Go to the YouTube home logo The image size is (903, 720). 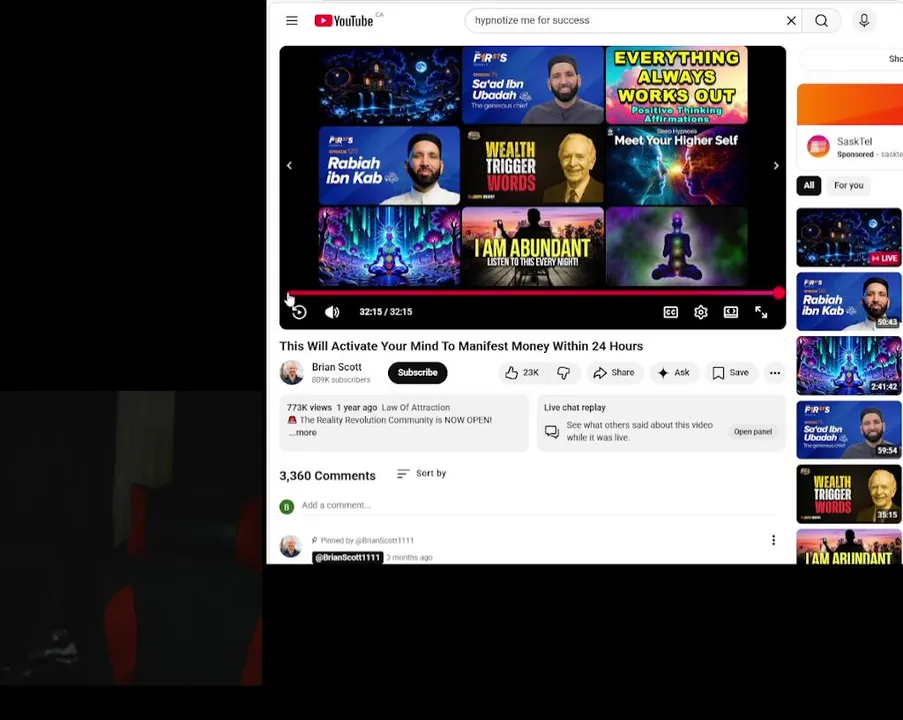344,21
